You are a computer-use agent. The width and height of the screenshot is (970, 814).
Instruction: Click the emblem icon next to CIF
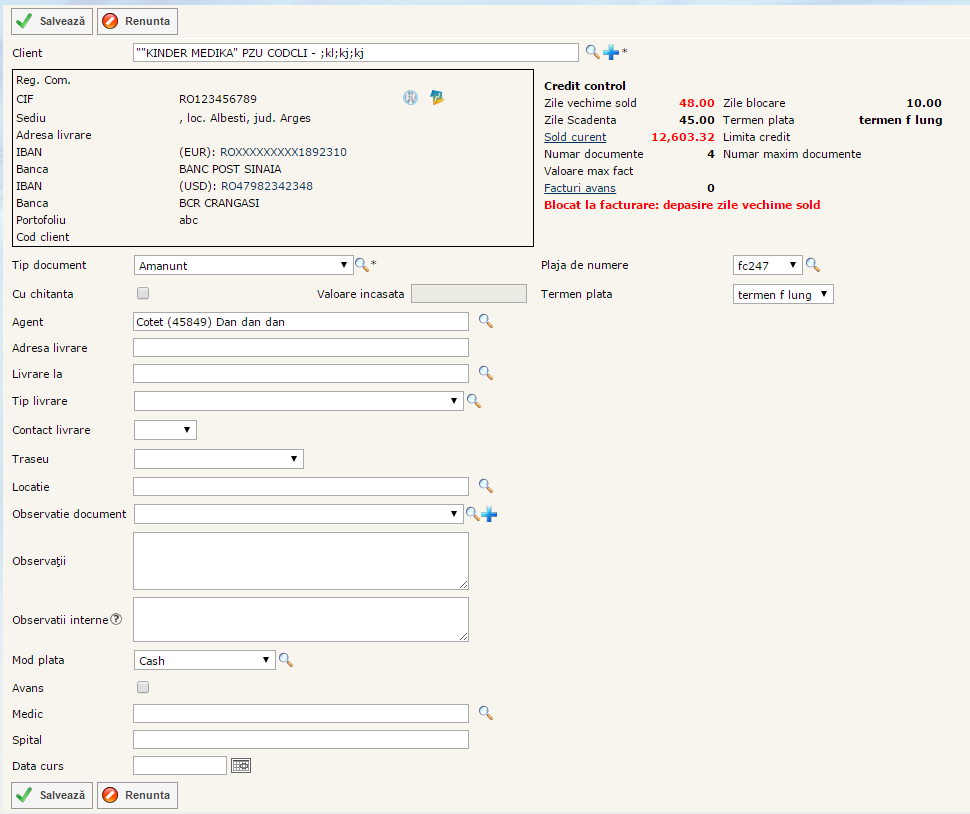click(x=410, y=98)
